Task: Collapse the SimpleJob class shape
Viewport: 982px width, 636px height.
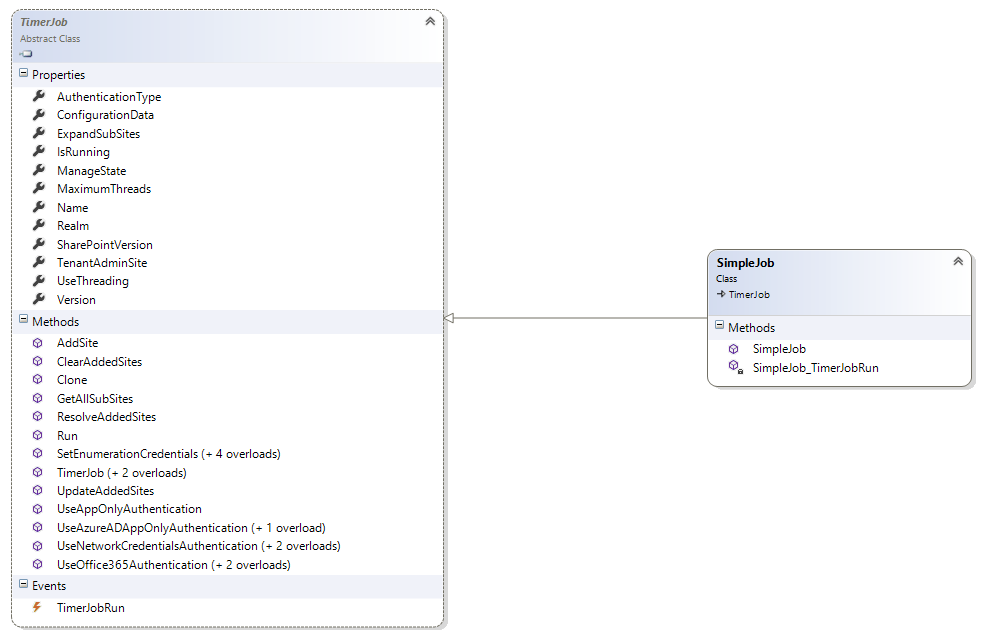Action: pyautogui.click(x=958, y=260)
